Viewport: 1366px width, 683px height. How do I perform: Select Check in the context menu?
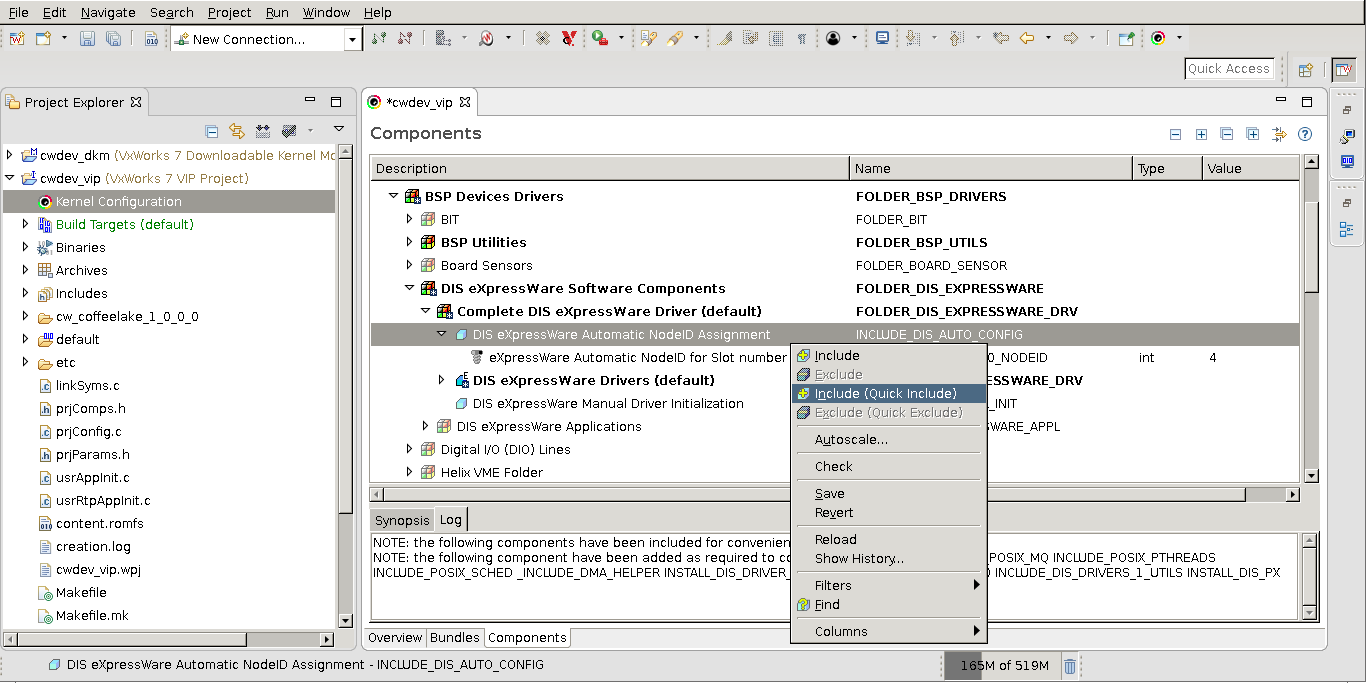click(888, 466)
